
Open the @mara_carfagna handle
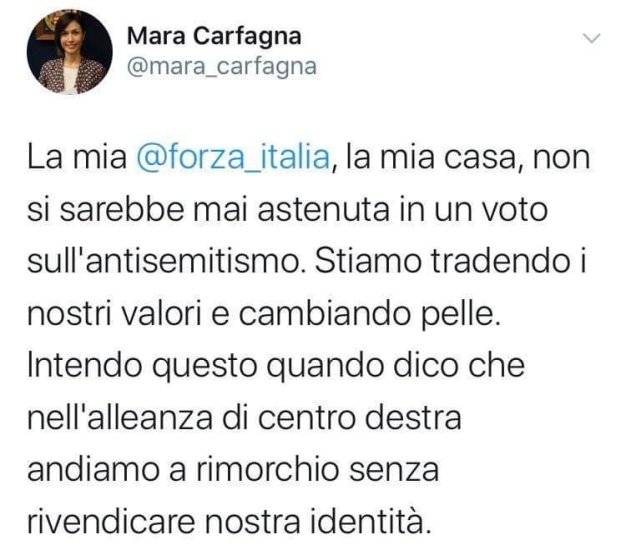point(222,66)
